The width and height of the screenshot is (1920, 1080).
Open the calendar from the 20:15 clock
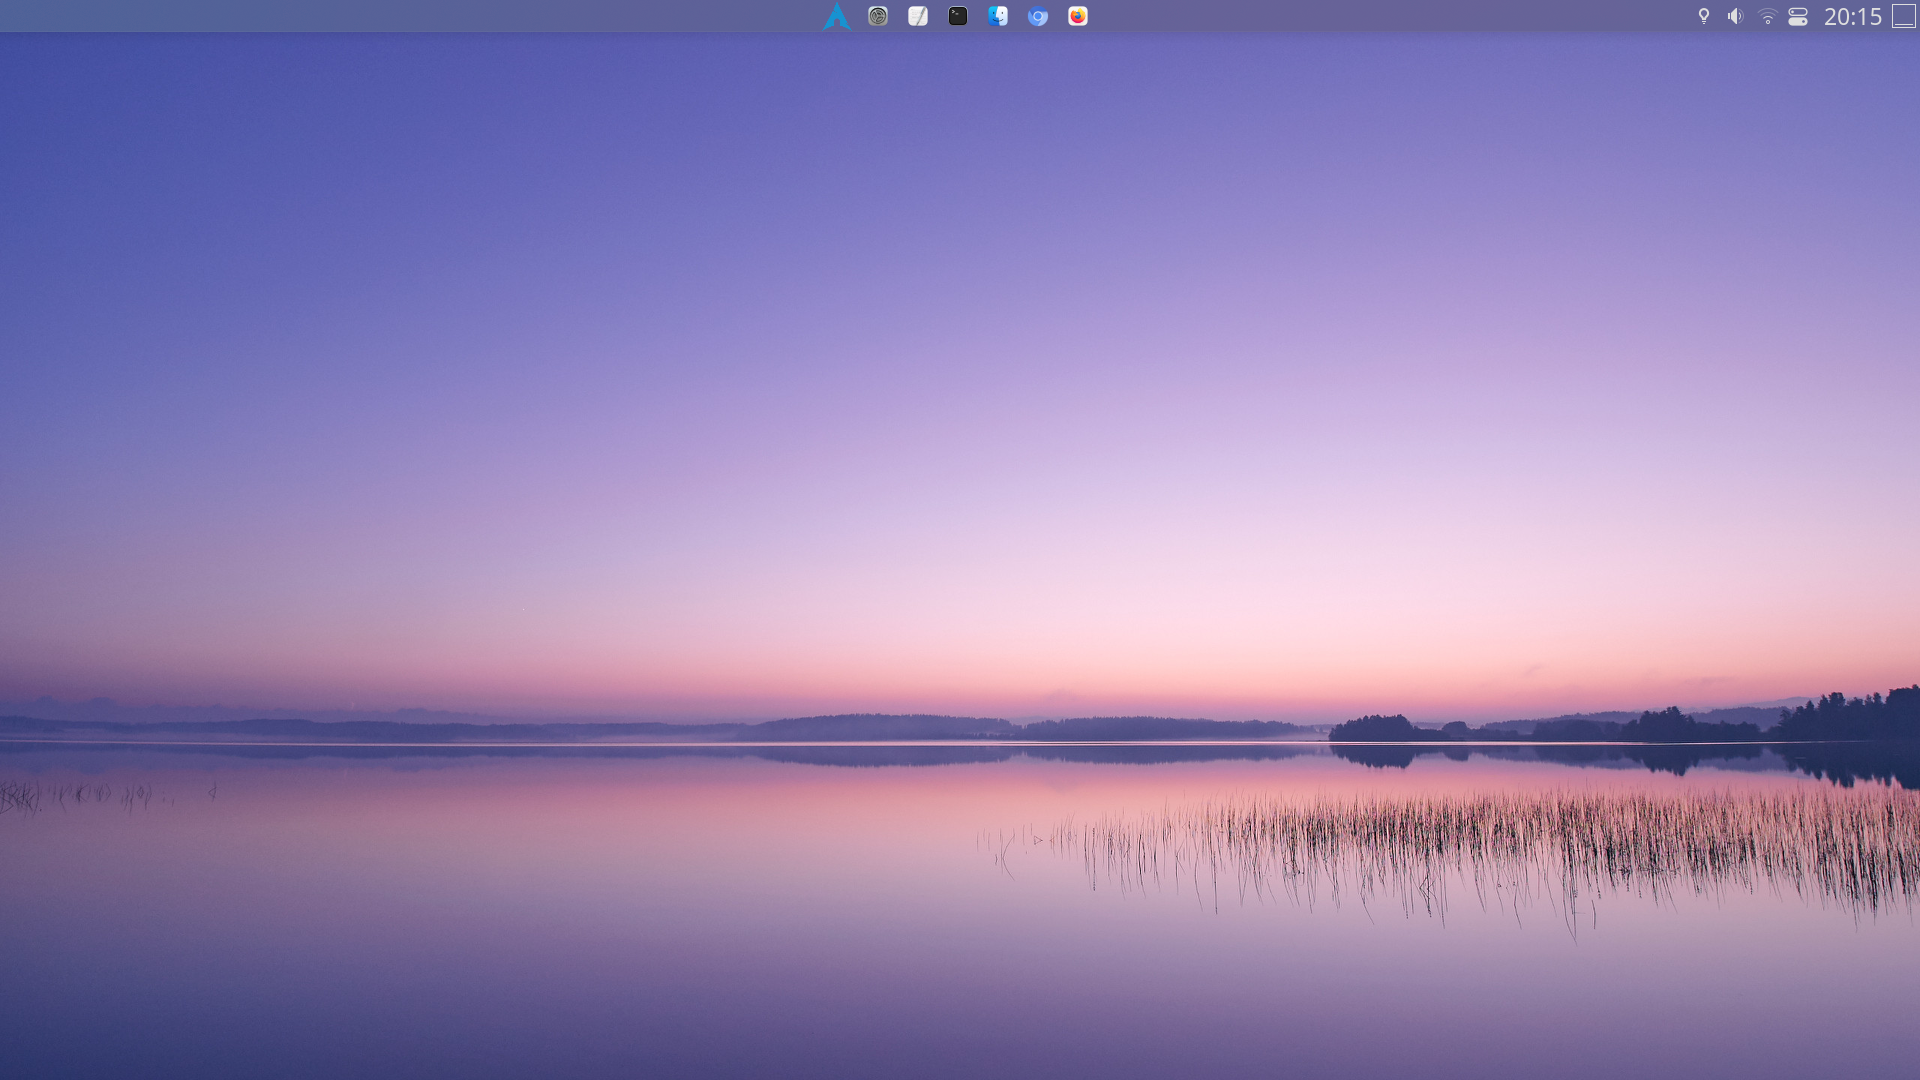pos(1853,16)
